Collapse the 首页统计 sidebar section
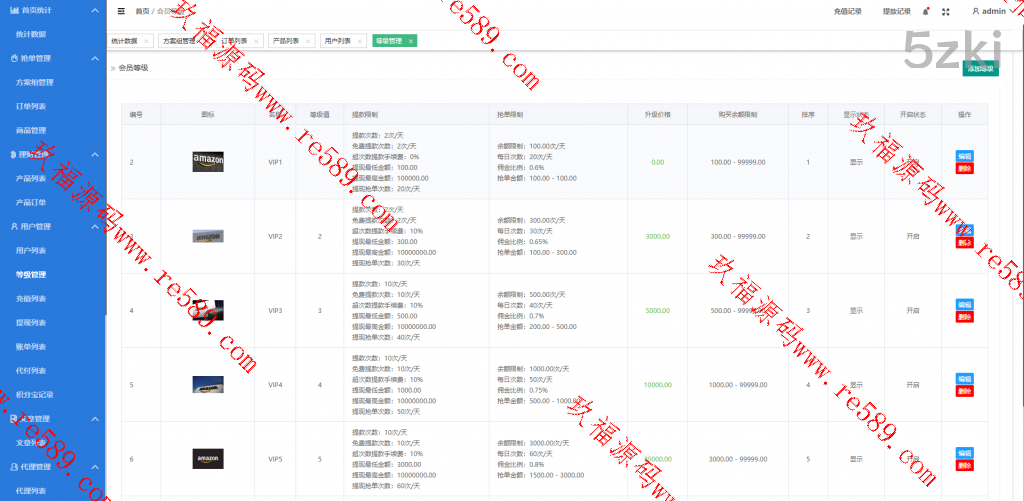This screenshot has height=501, width=1024. [94, 10]
